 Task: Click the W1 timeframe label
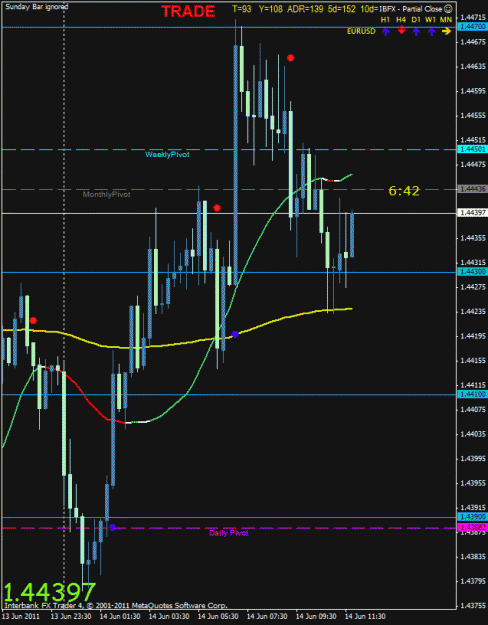click(431, 19)
